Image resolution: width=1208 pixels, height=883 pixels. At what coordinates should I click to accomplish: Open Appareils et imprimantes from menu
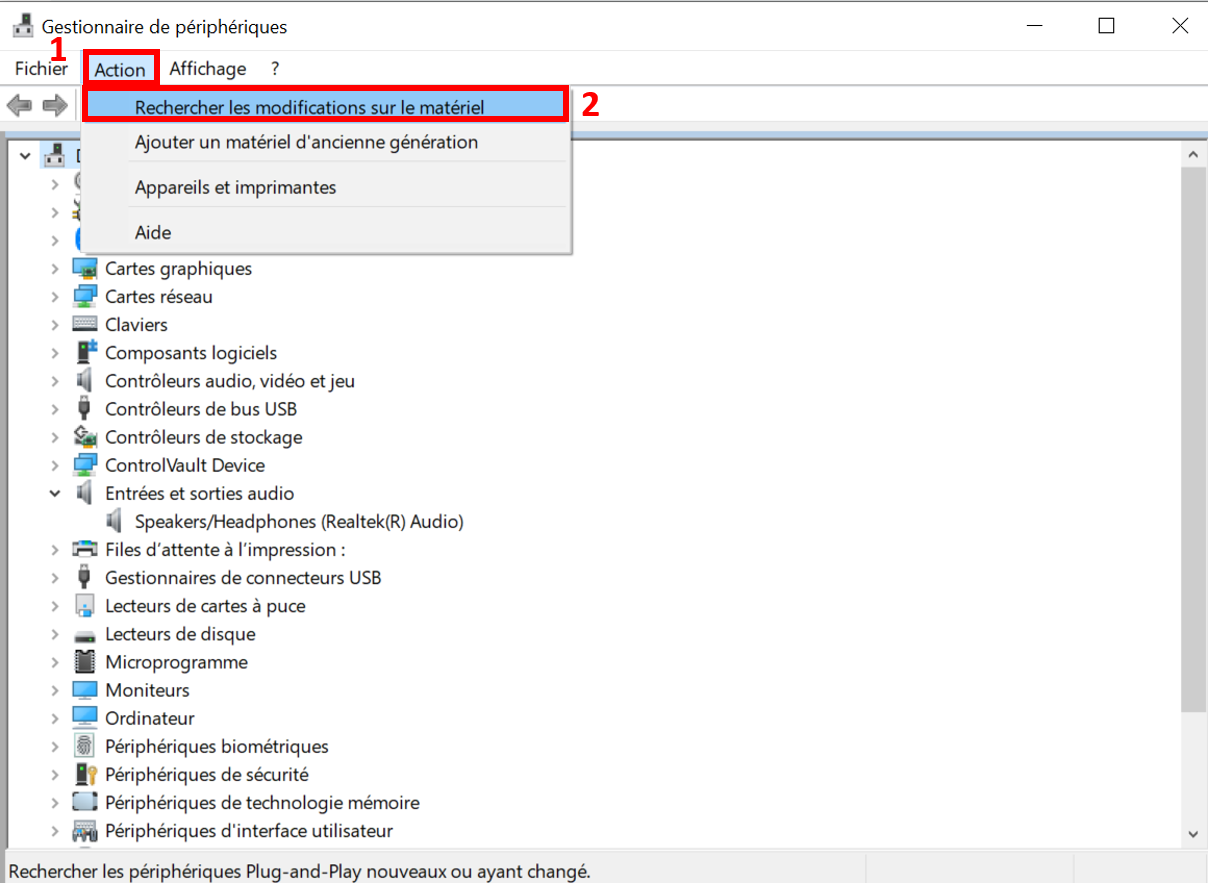click(235, 187)
